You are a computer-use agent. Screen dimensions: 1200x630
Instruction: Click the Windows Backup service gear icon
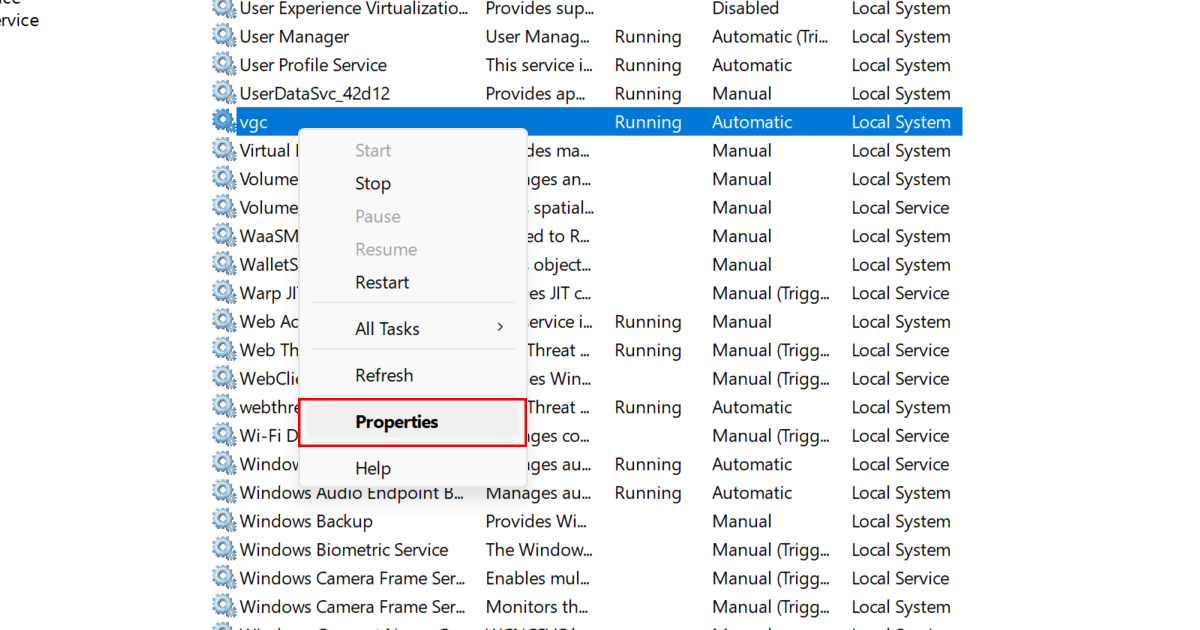(222, 520)
